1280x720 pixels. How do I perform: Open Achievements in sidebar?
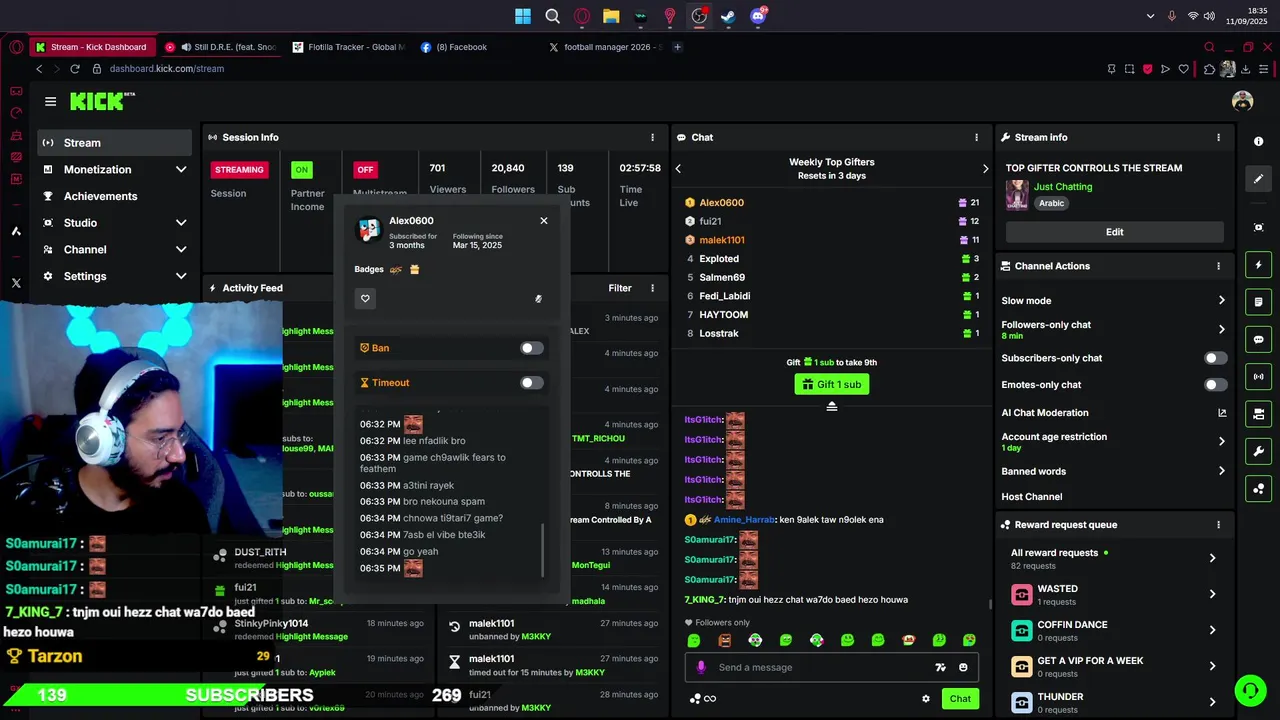pyautogui.click(x=115, y=196)
